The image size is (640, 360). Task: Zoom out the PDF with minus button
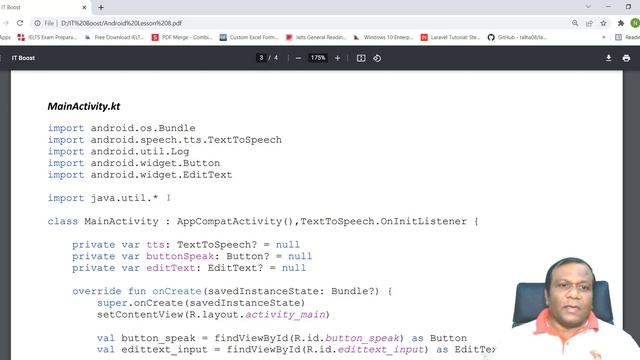click(298, 58)
